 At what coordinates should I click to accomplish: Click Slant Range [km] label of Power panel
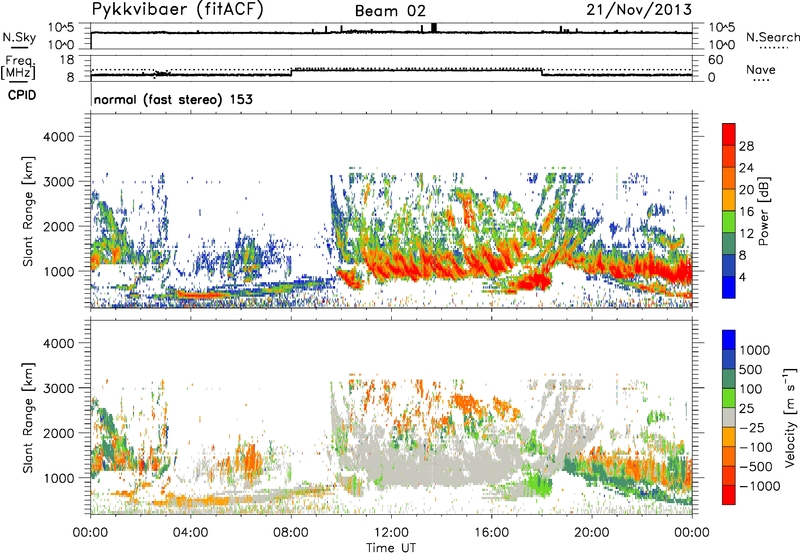[28, 211]
